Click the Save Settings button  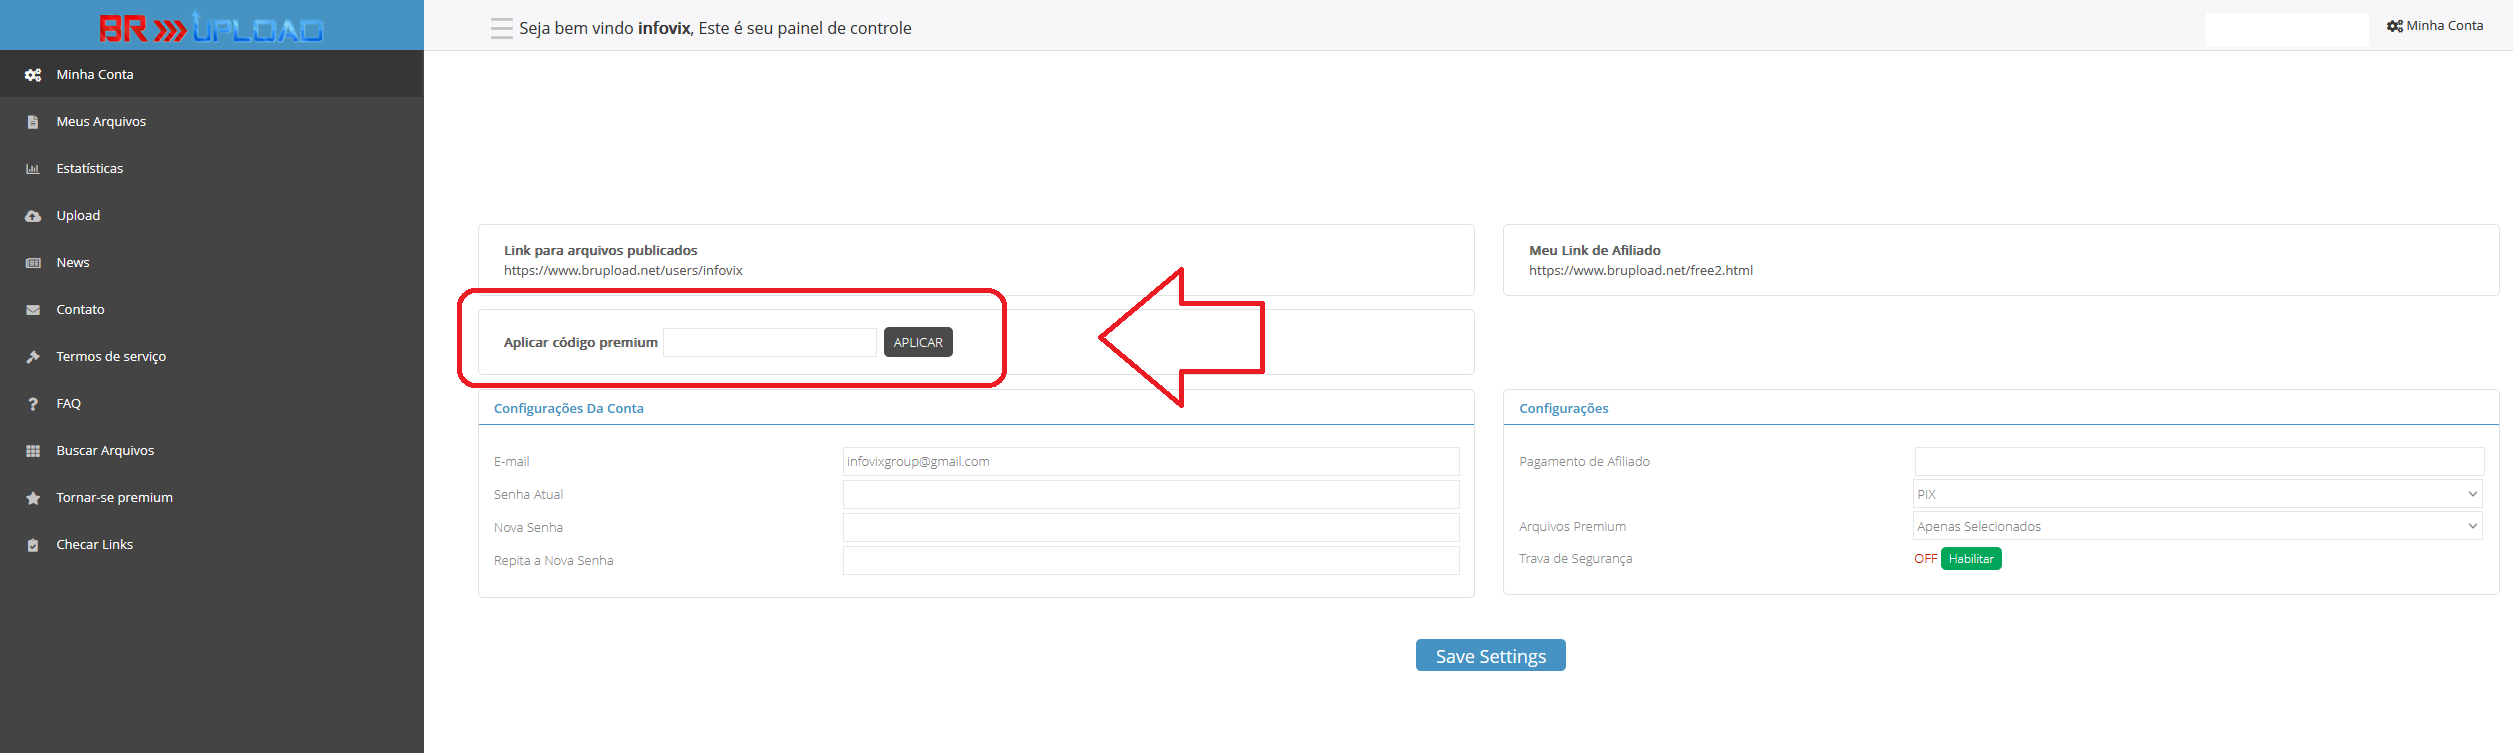pyautogui.click(x=1490, y=656)
